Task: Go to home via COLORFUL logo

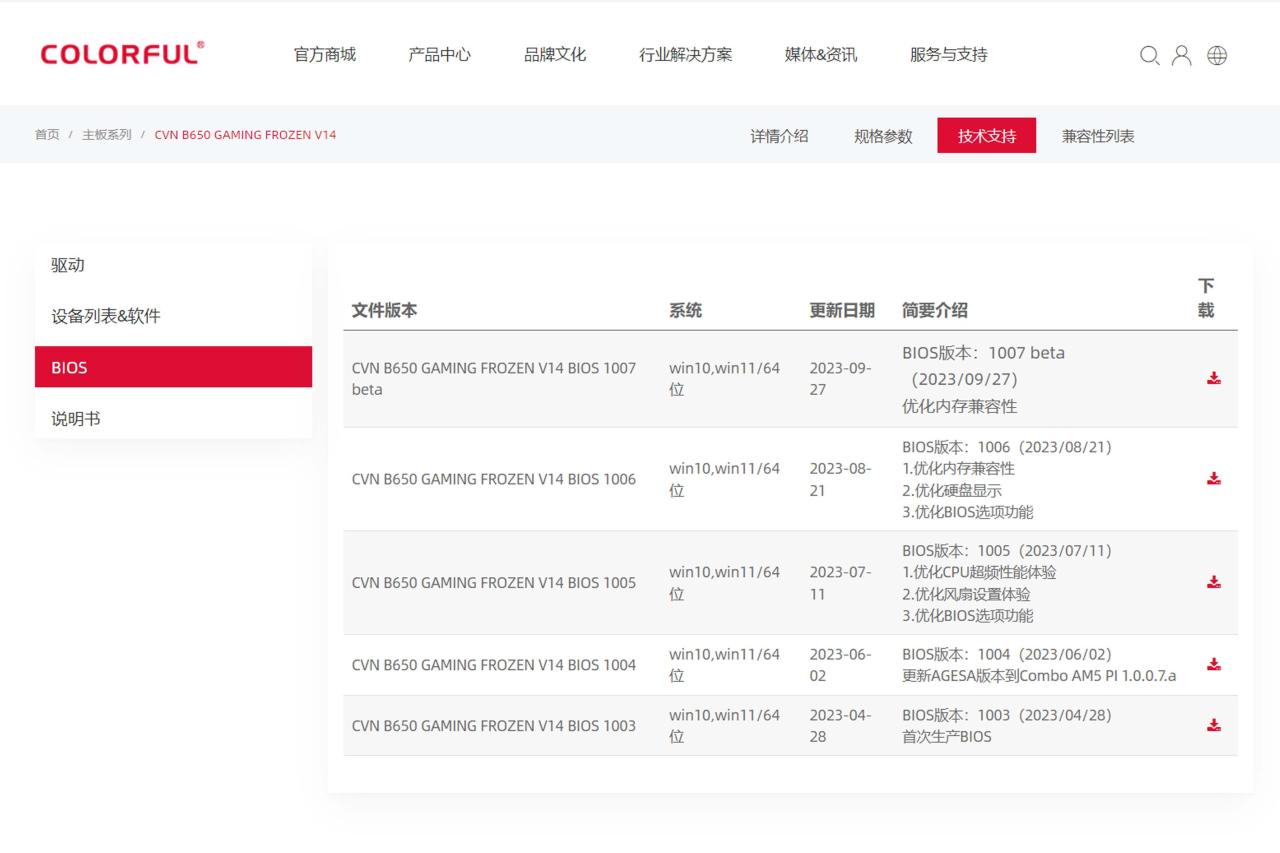Action: pos(122,54)
